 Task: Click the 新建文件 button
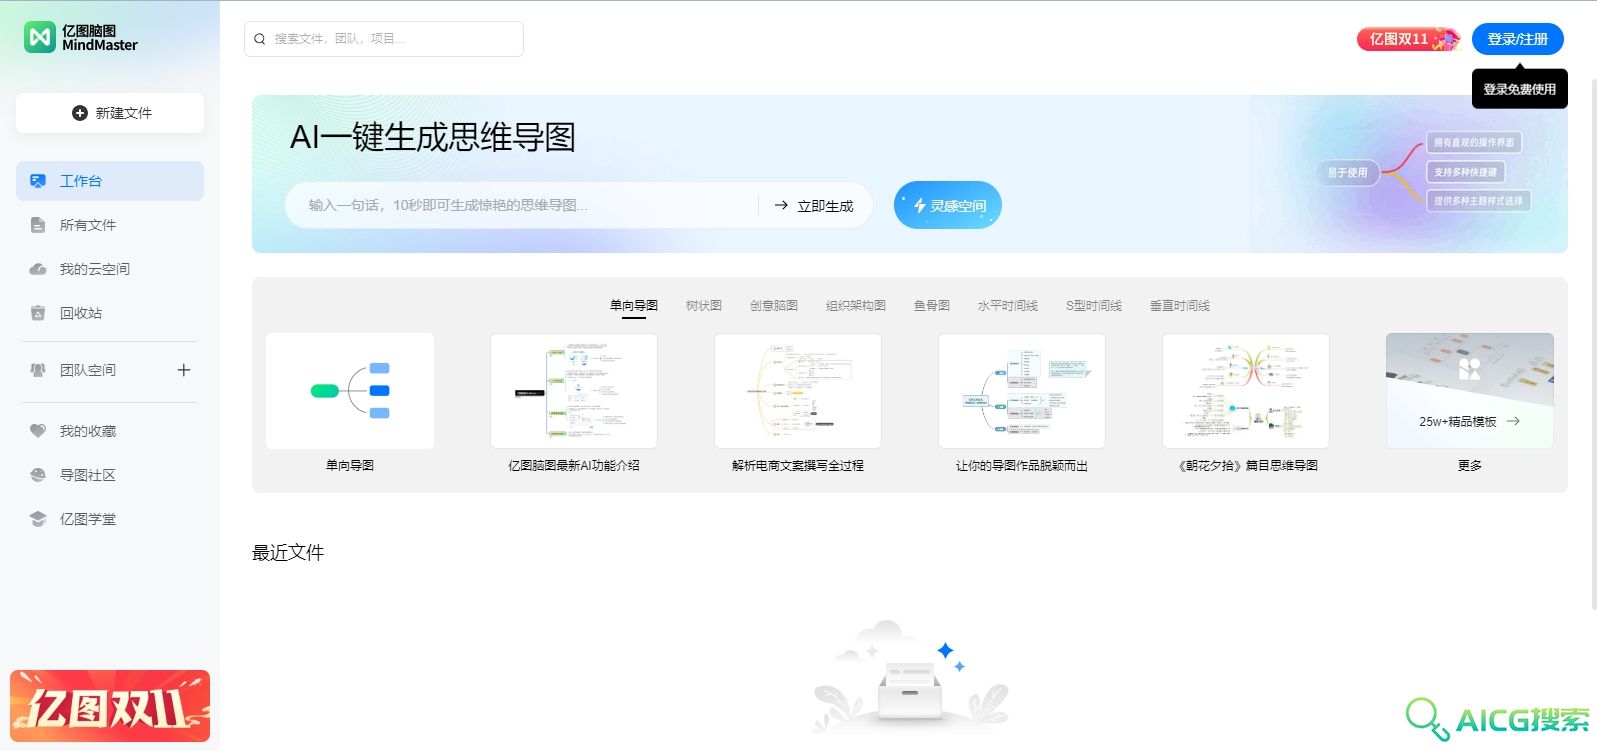click(110, 113)
